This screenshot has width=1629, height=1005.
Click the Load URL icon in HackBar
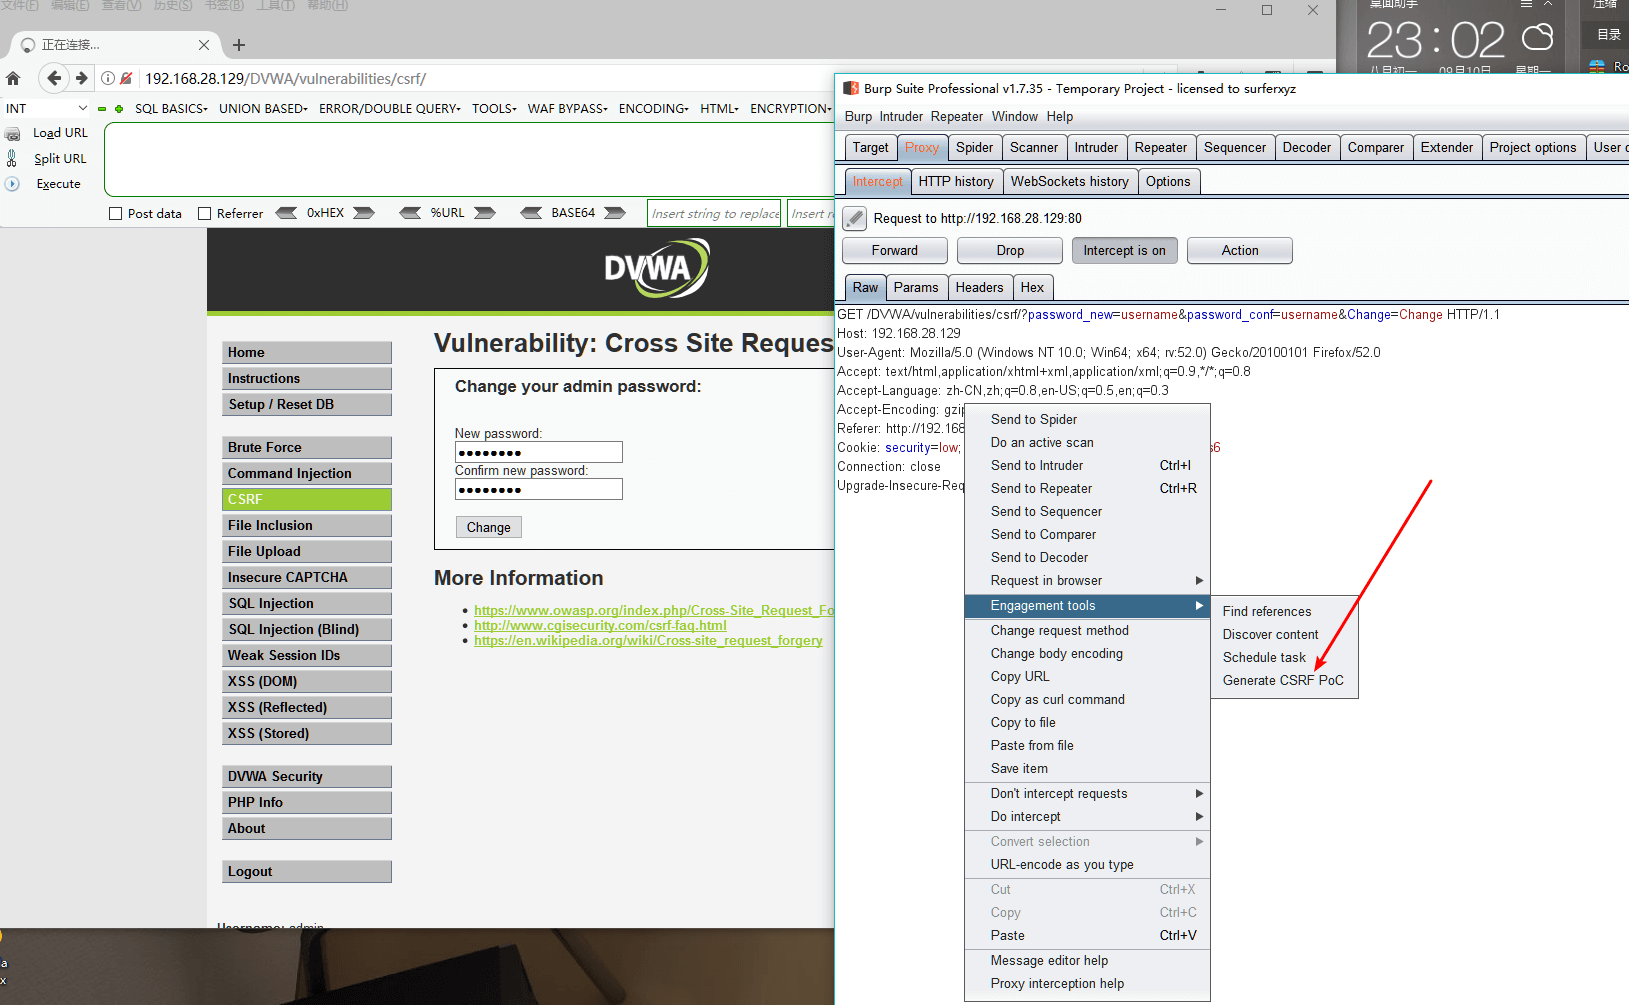12,133
